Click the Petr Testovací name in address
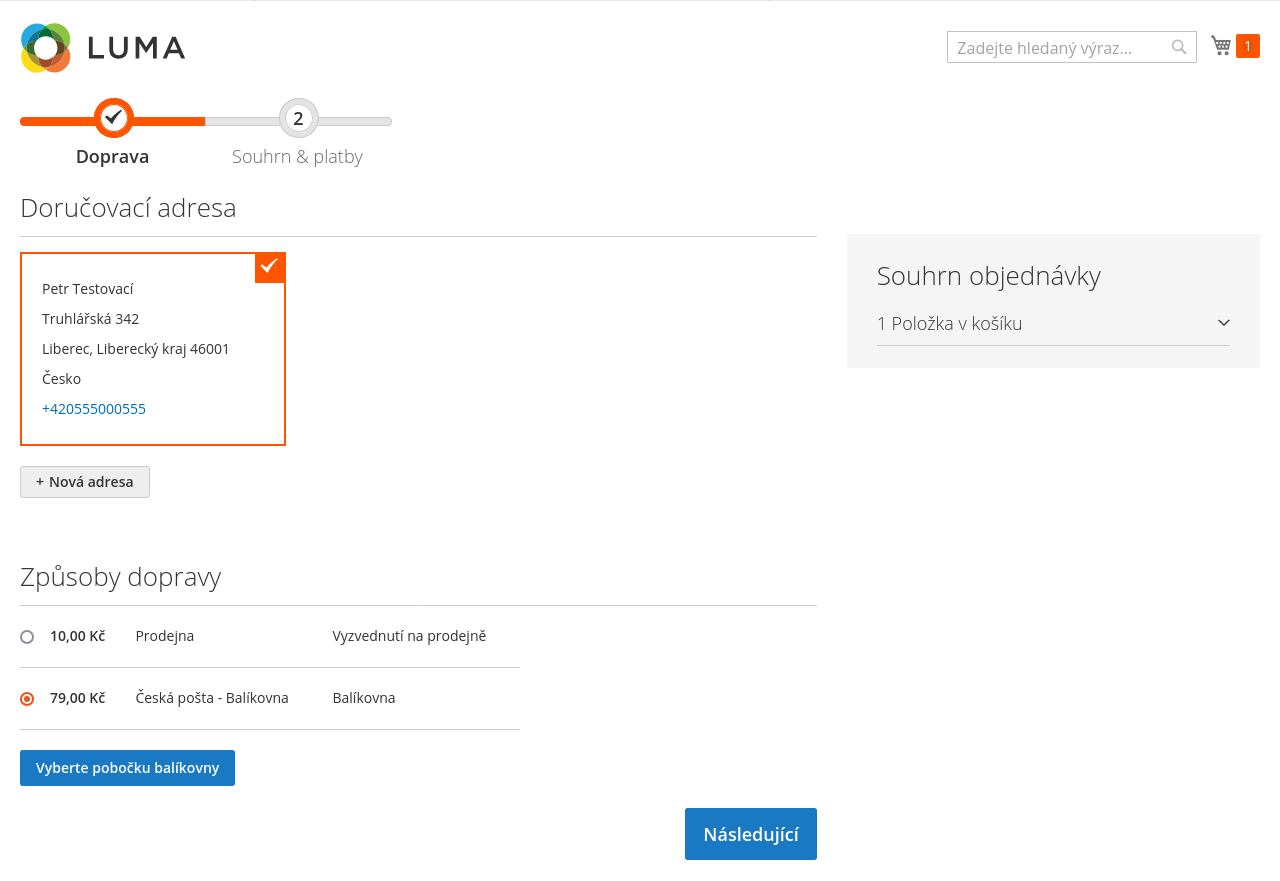This screenshot has height=881, width=1280. [88, 289]
